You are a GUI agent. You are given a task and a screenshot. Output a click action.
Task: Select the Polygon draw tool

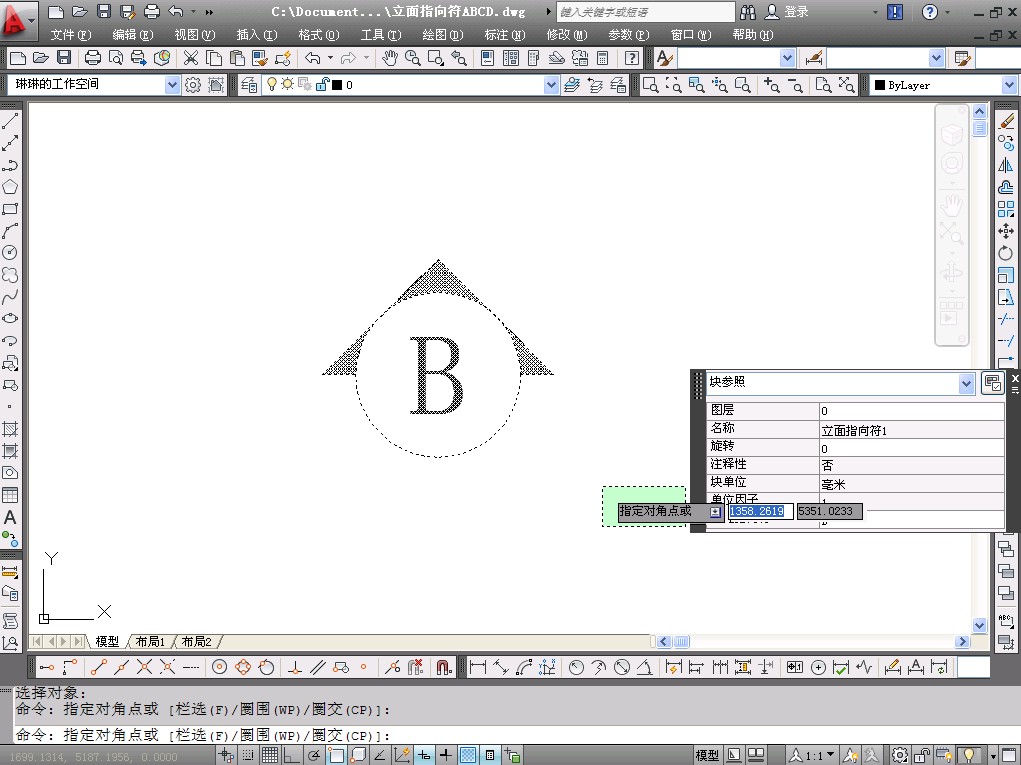(x=10, y=187)
